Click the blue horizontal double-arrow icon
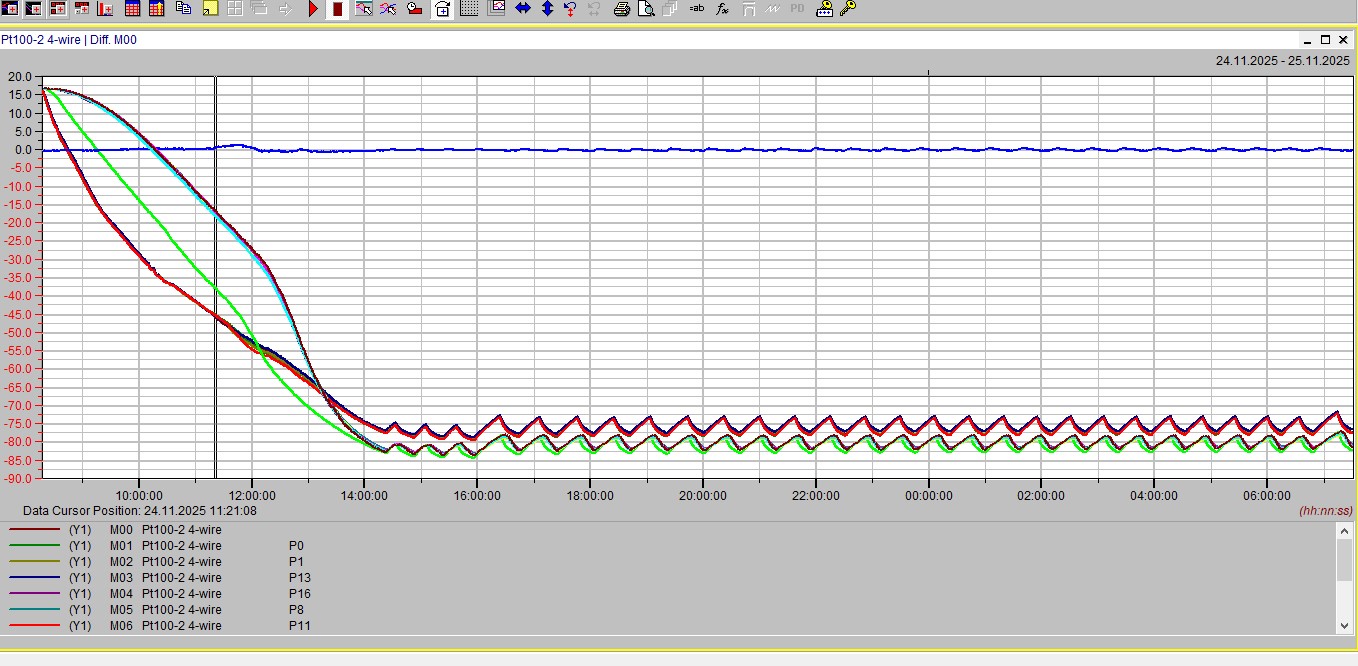This screenshot has width=1358, height=666. click(523, 9)
